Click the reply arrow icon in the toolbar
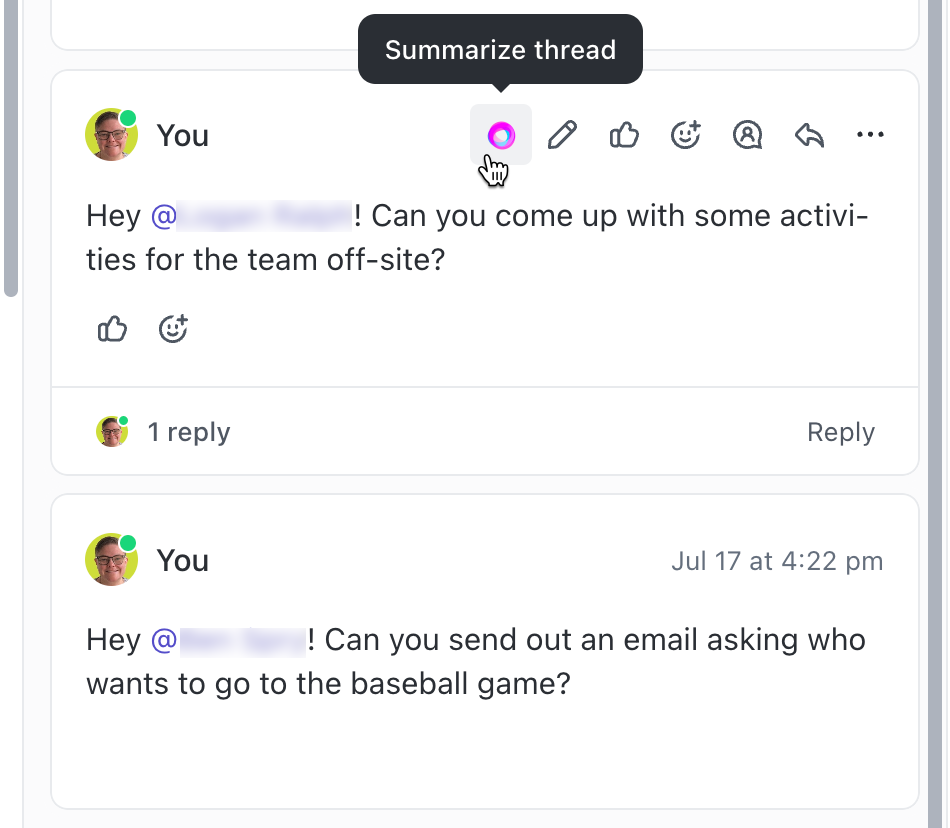This screenshot has width=950, height=828. pos(809,135)
